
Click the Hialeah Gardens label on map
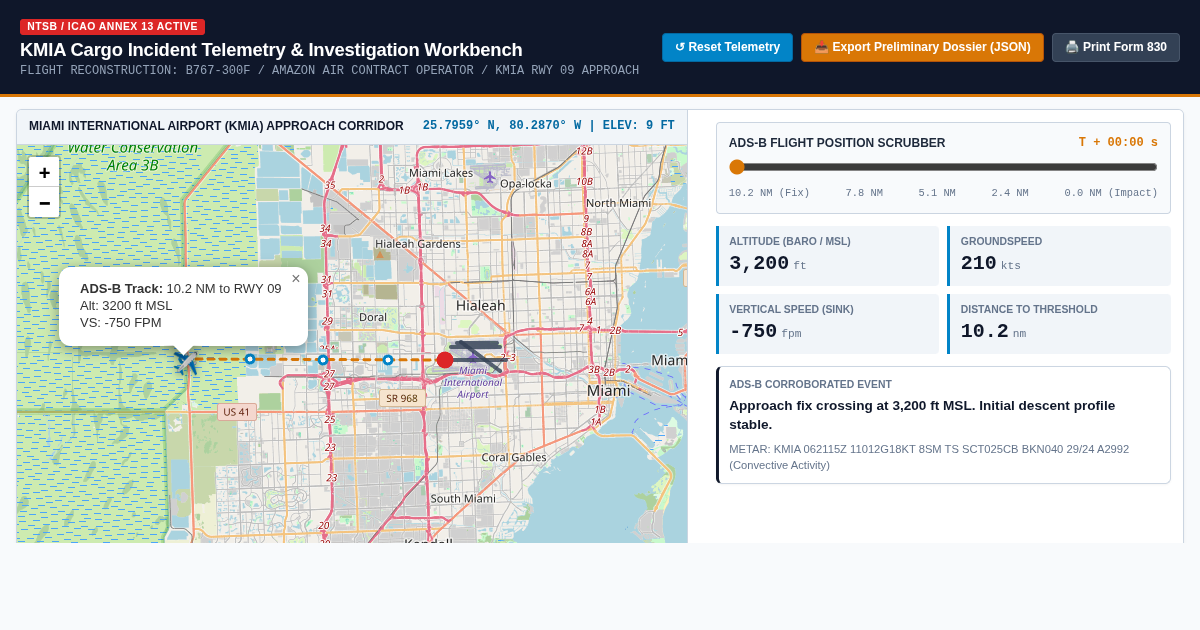[x=418, y=243]
